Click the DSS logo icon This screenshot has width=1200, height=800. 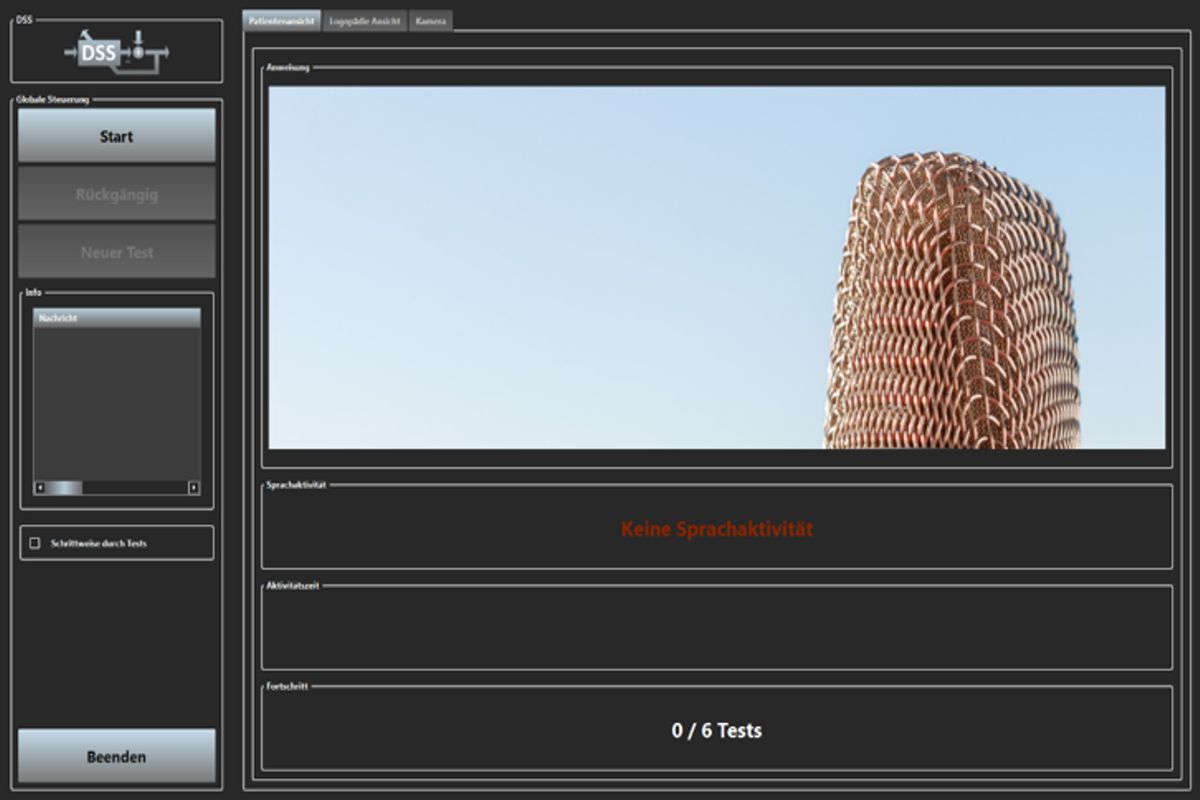click(x=116, y=52)
